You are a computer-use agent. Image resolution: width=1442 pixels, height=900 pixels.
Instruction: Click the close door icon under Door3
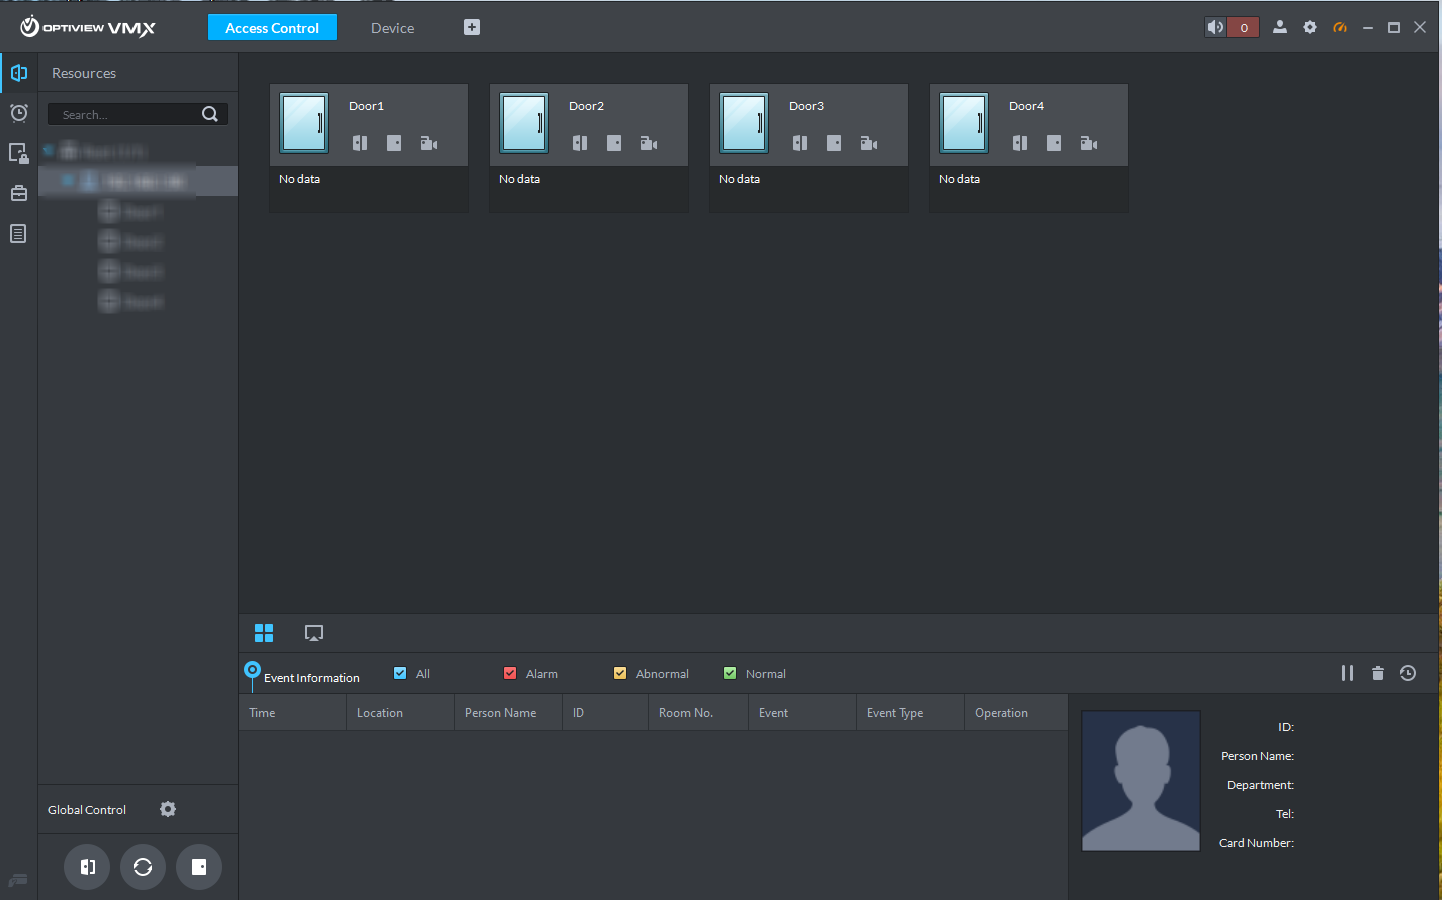(834, 143)
